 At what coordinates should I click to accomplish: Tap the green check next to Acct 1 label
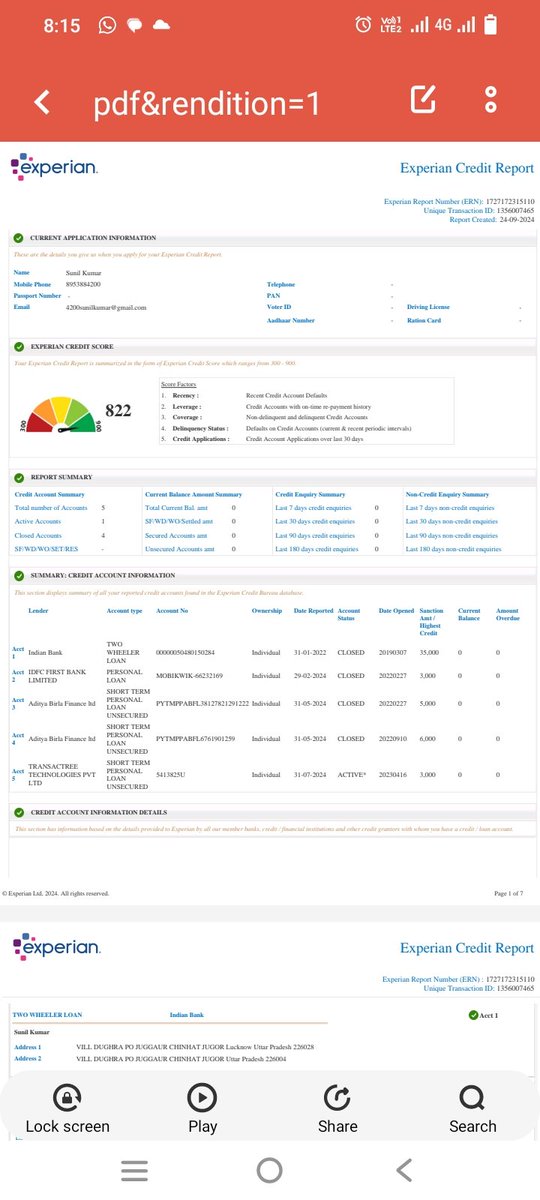474,1016
